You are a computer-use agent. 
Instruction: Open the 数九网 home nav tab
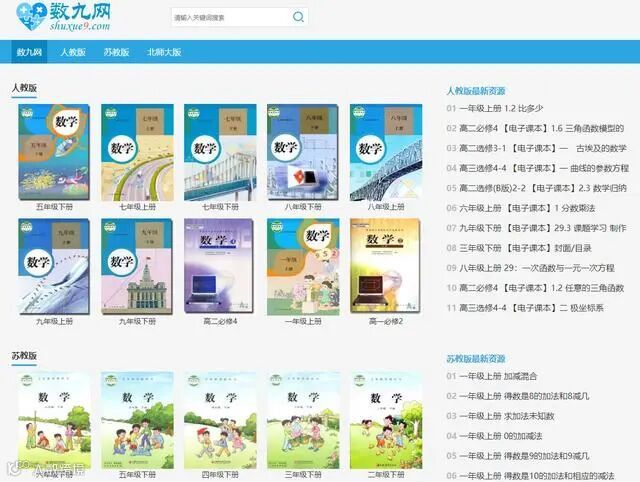pyautogui.click(x=29, y=52)
